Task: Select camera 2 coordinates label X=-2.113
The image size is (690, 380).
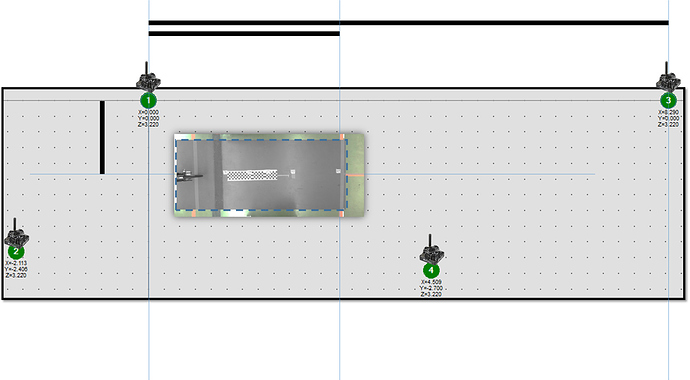Action: point(16,263)
